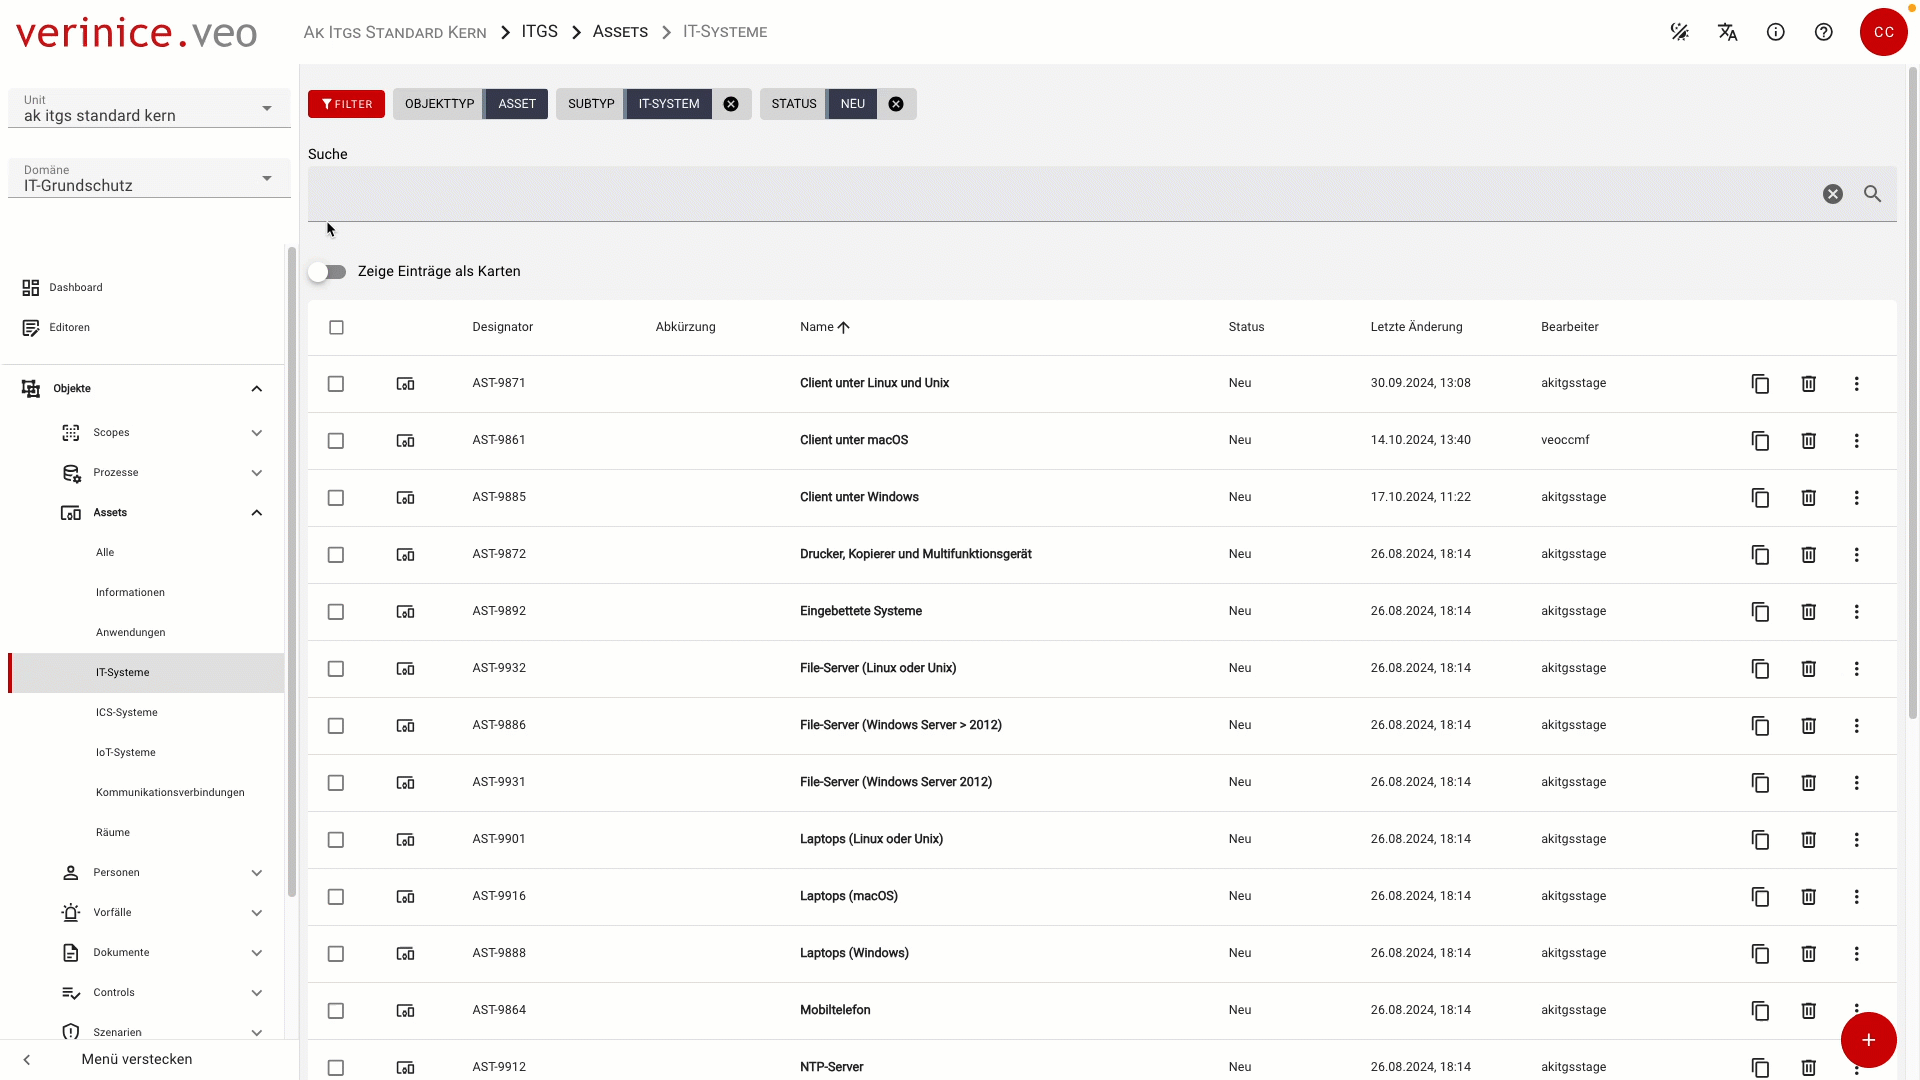
Task: Remove the IT-System subtype filter chip
Action: click(x=731, y=104)
